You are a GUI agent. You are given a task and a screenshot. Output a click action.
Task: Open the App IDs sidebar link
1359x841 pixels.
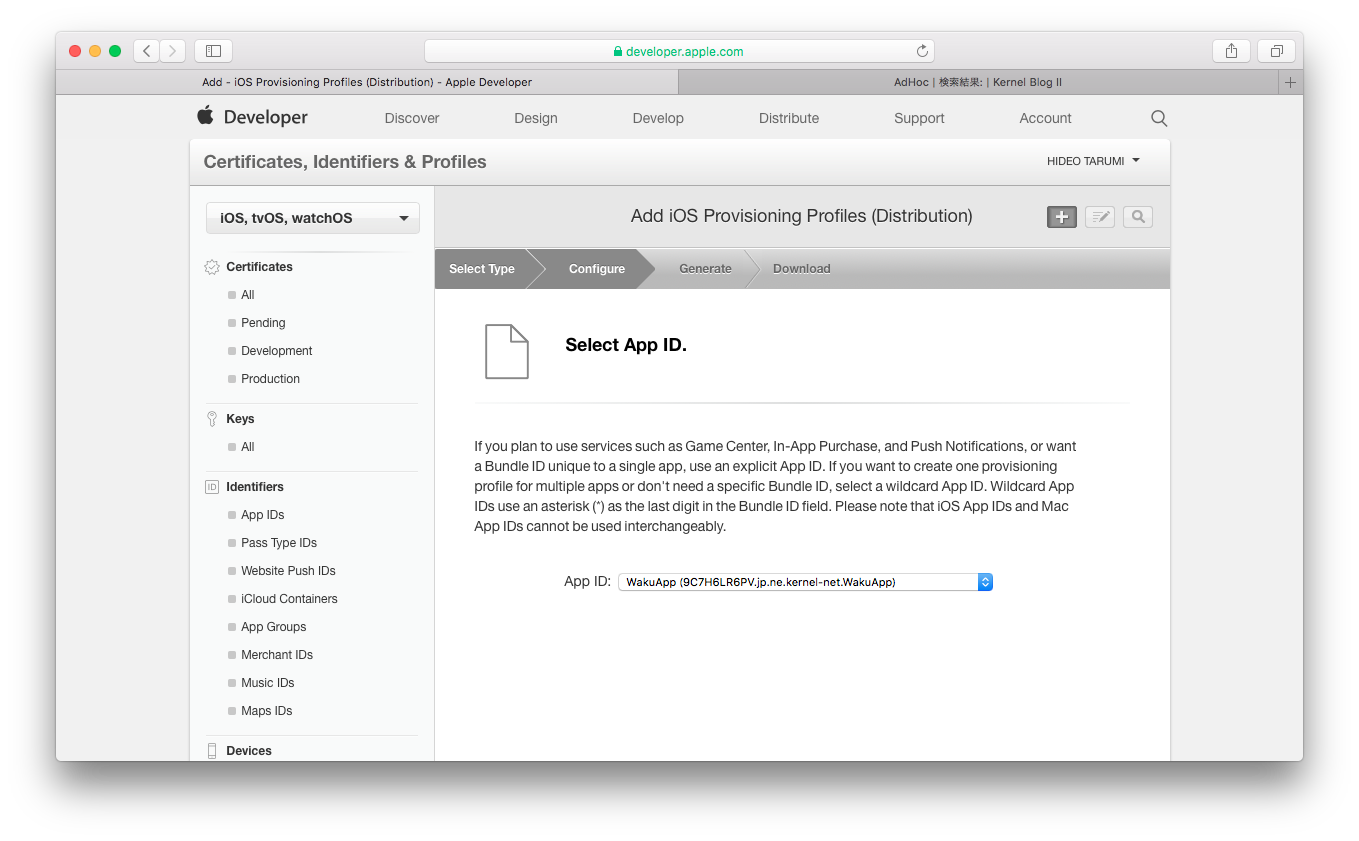coord(262,515)
